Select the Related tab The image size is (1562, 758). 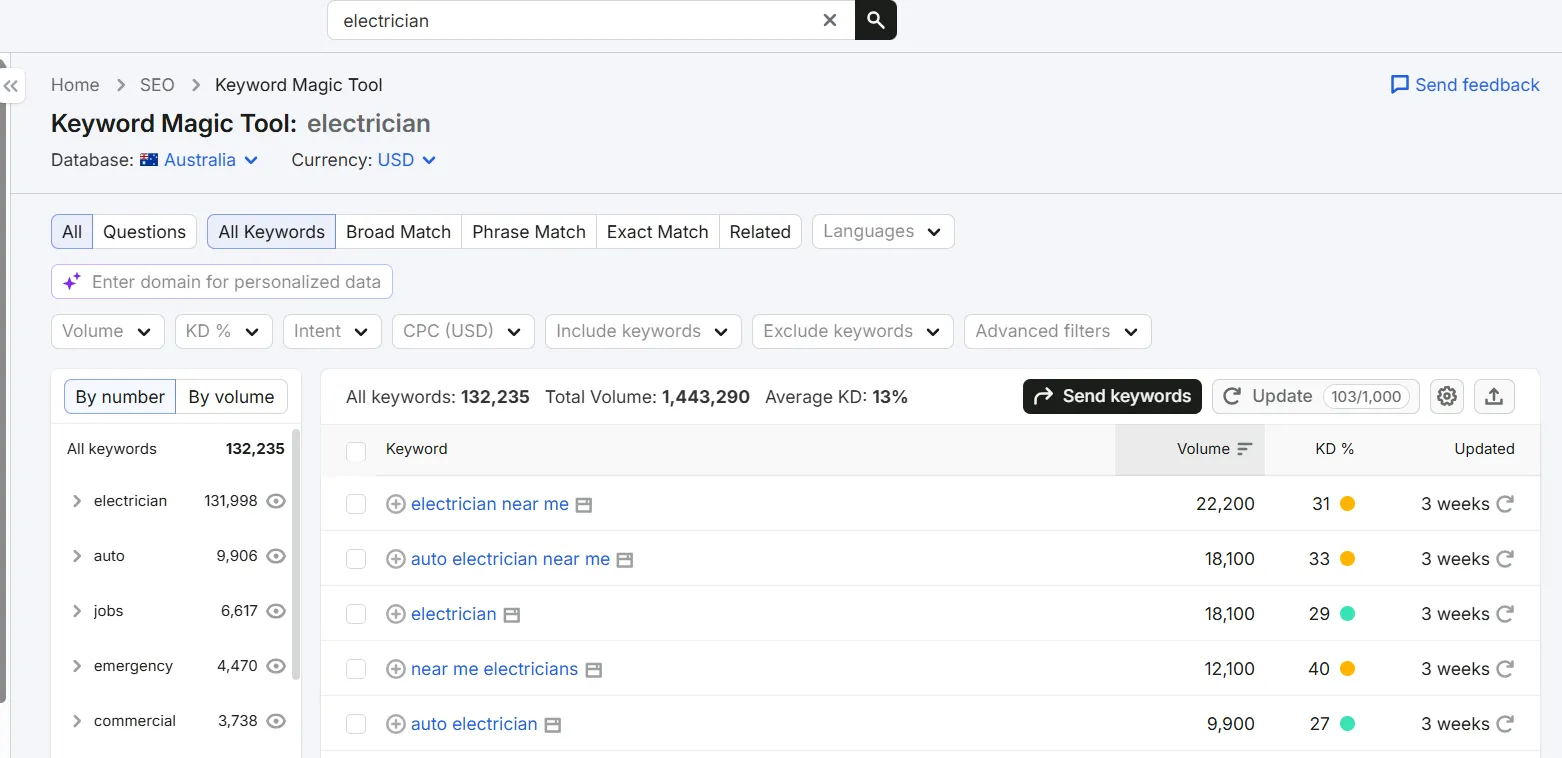tap(760, 231)
